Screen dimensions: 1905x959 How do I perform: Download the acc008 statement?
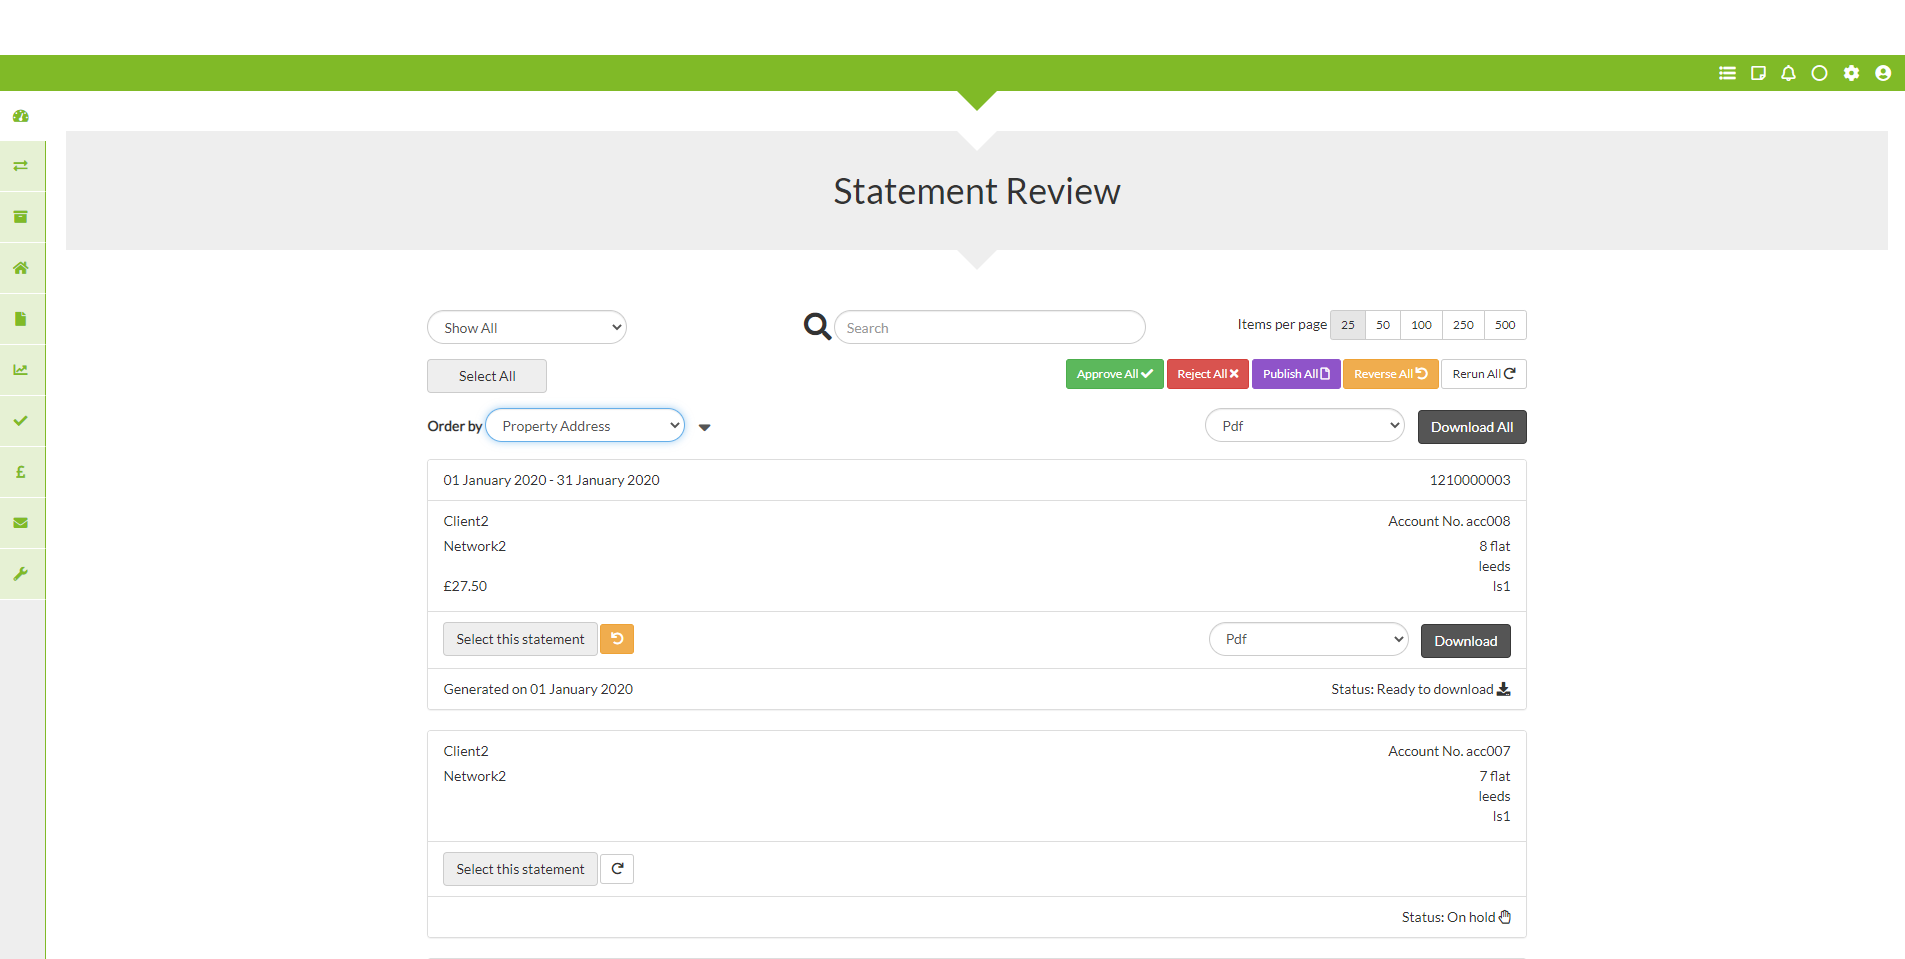[x=1466, y=641]
